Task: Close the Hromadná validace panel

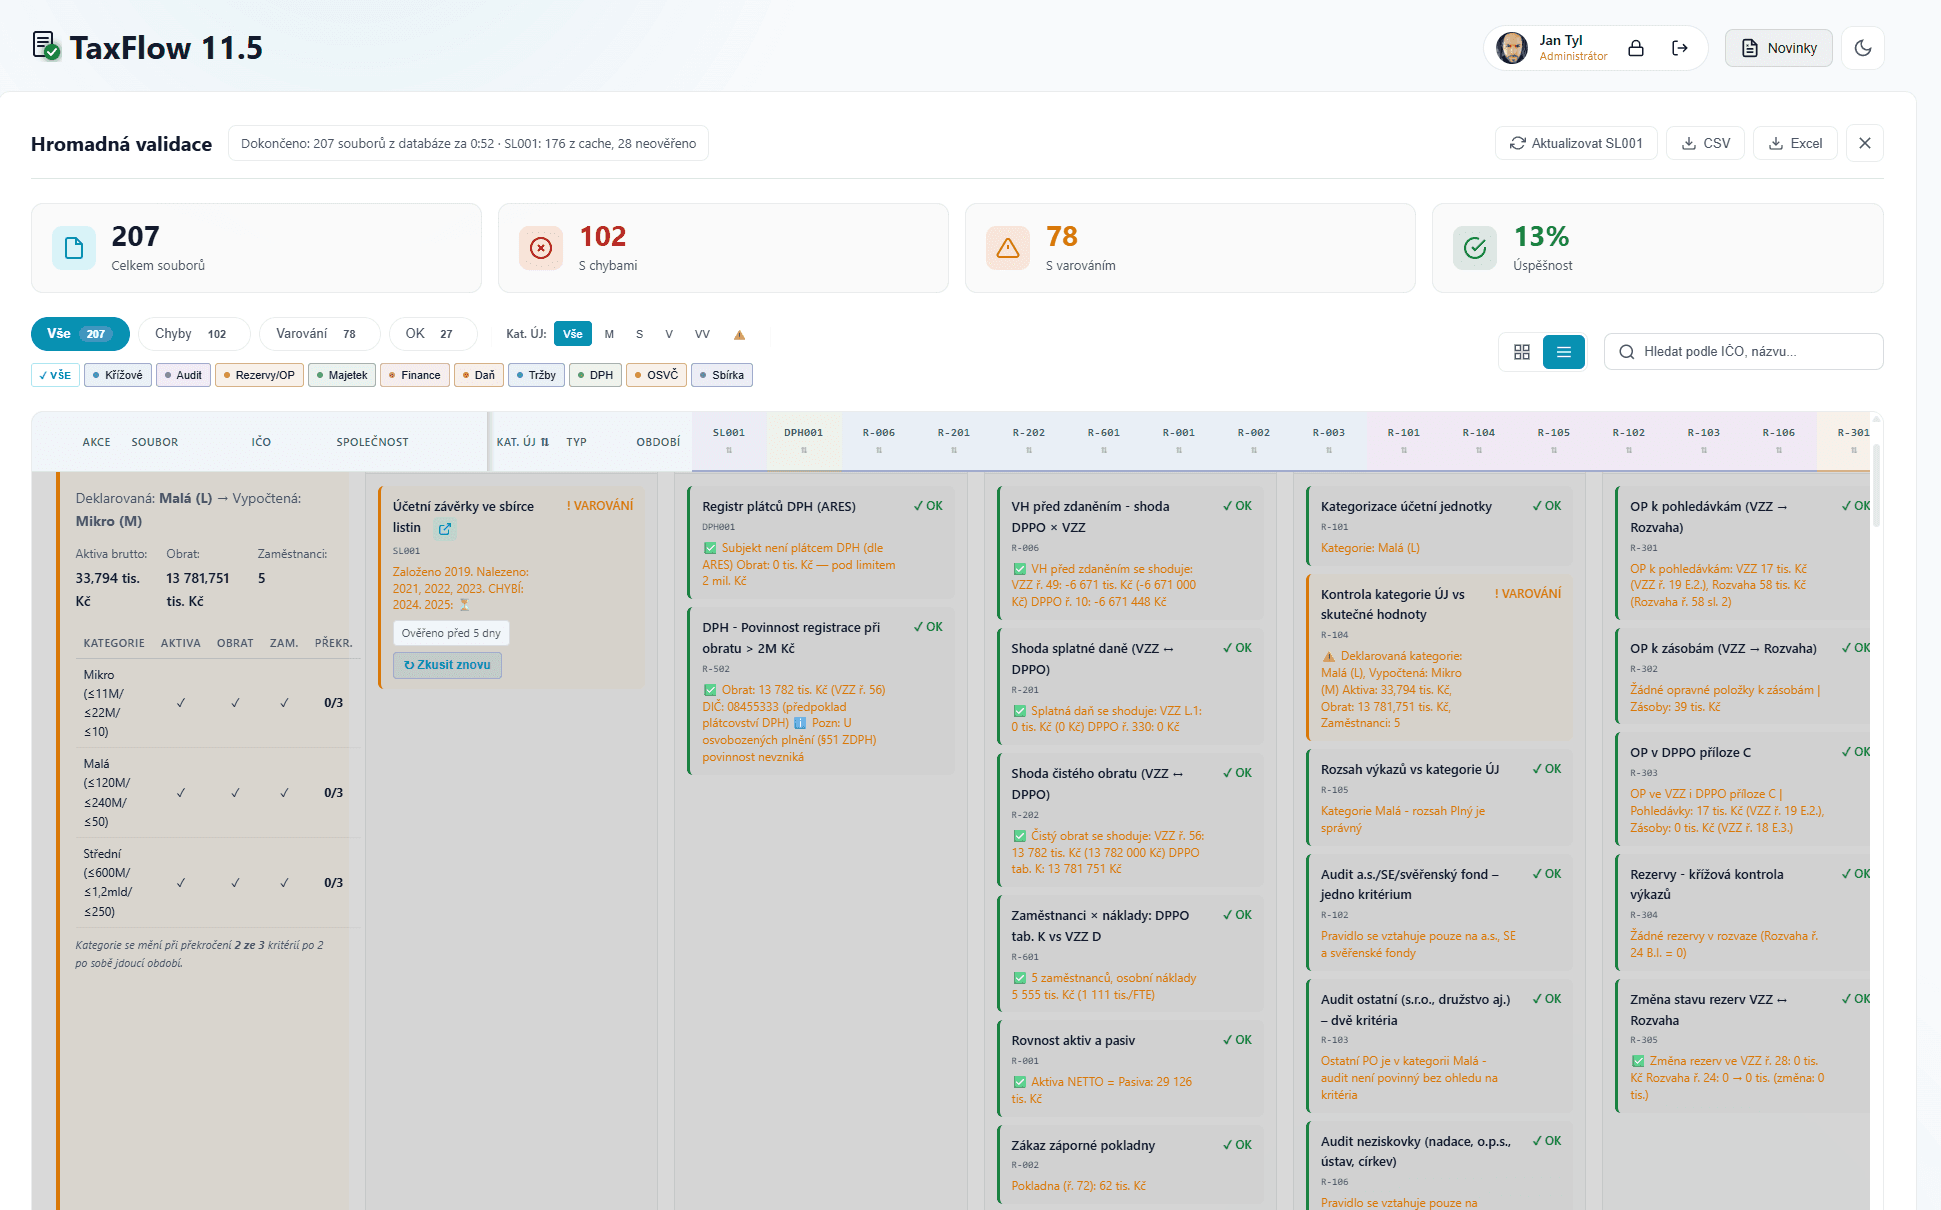Action: [x=1864, y=143]
